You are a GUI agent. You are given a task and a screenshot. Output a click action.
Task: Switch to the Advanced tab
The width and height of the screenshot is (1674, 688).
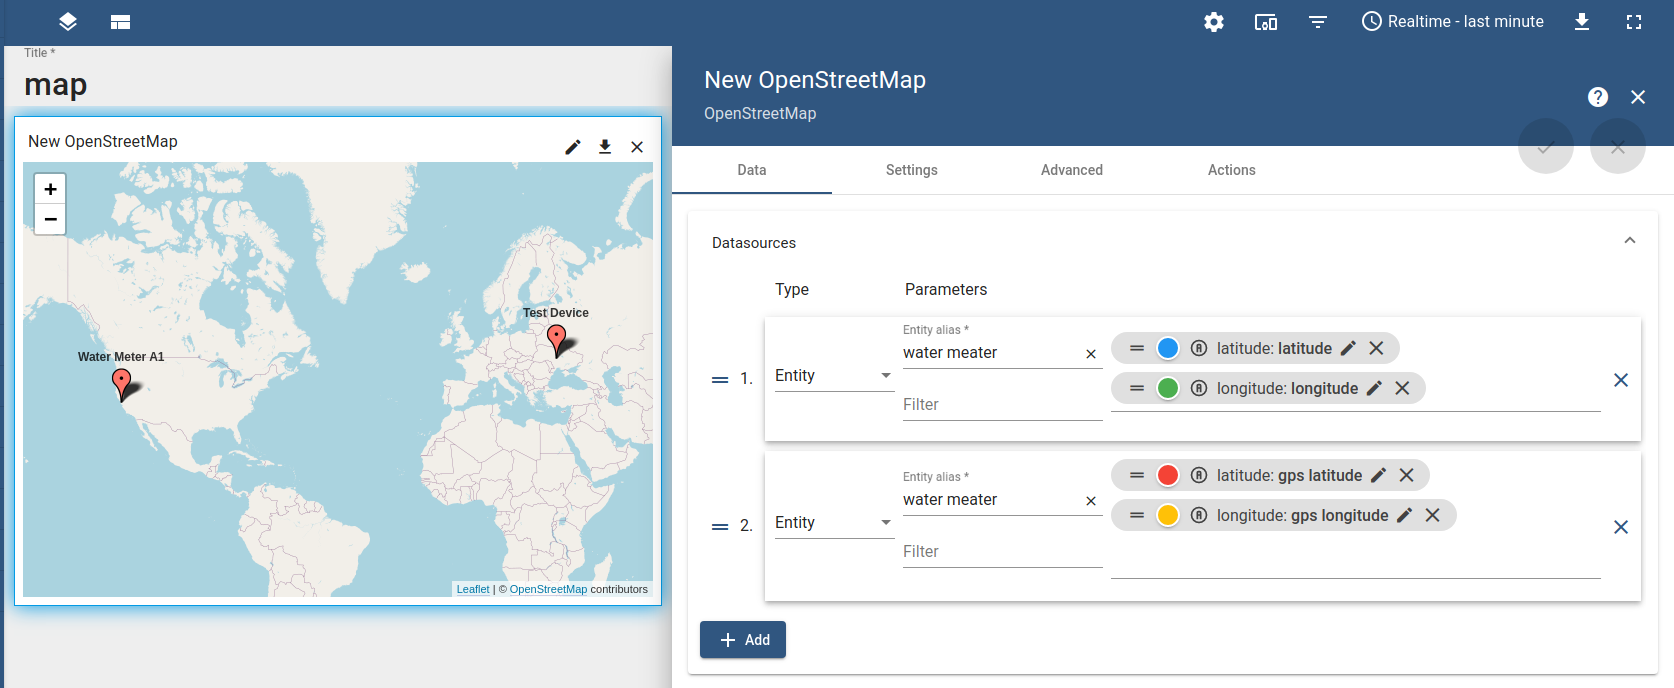[1072, 170]
